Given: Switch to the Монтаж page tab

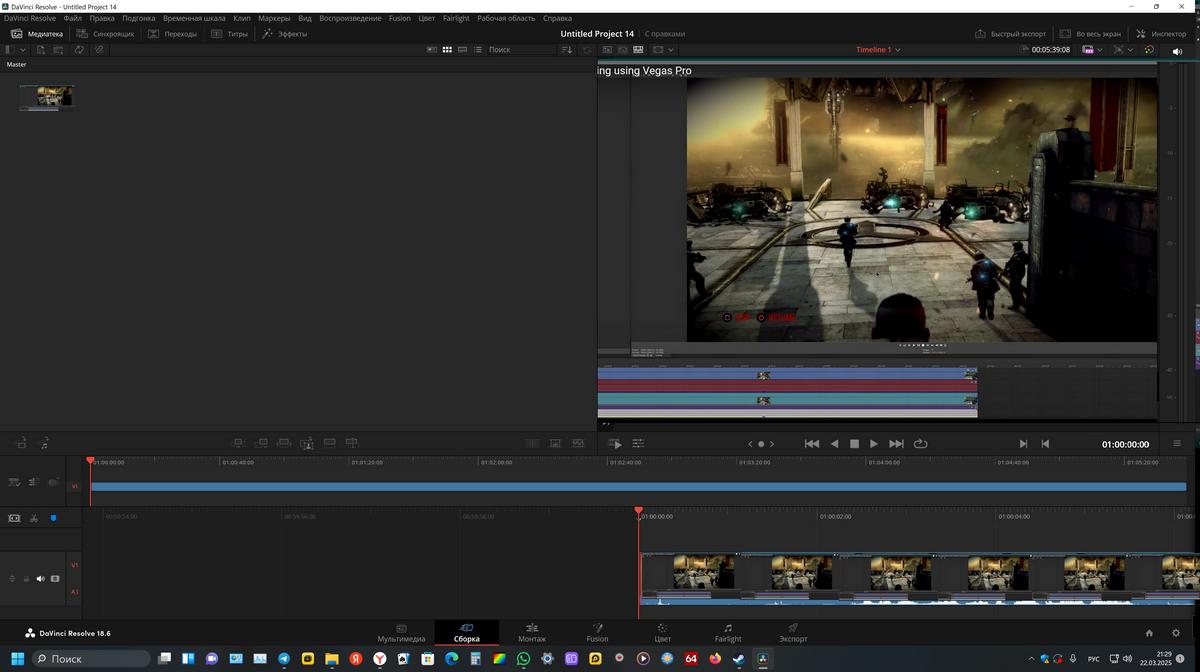Looking at the screenshot, I should 532,633.
